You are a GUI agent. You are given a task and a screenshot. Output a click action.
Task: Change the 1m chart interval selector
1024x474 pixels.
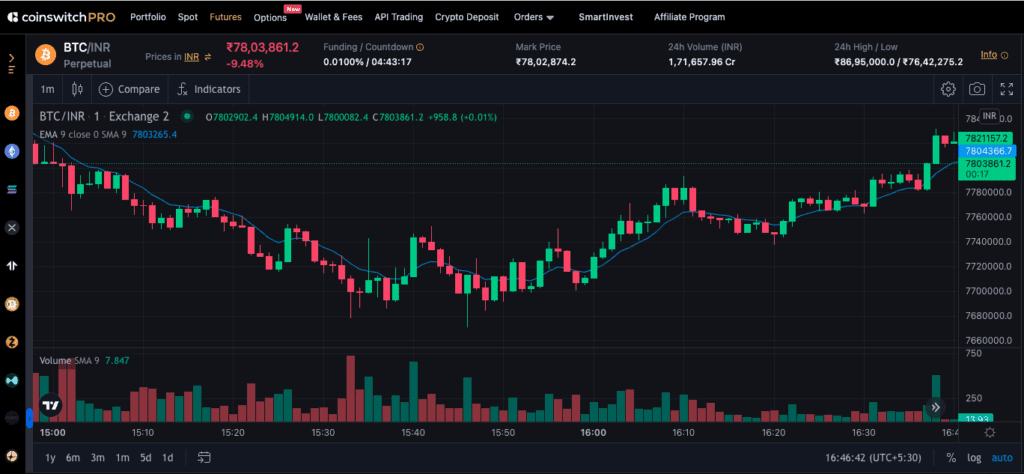[x=48, y=89]
